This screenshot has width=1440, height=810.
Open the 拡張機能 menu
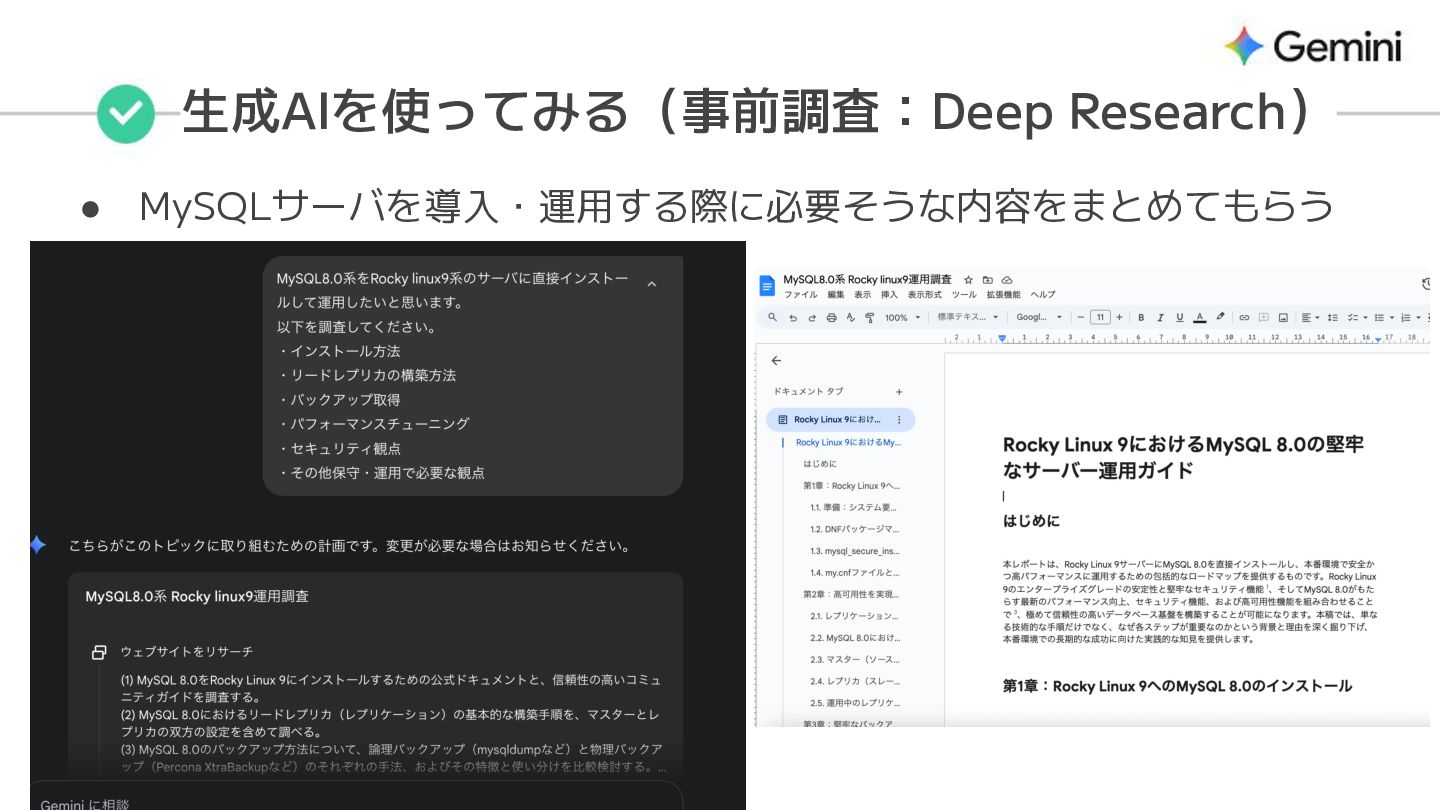pyautogui.click(x=1003, y=295)
